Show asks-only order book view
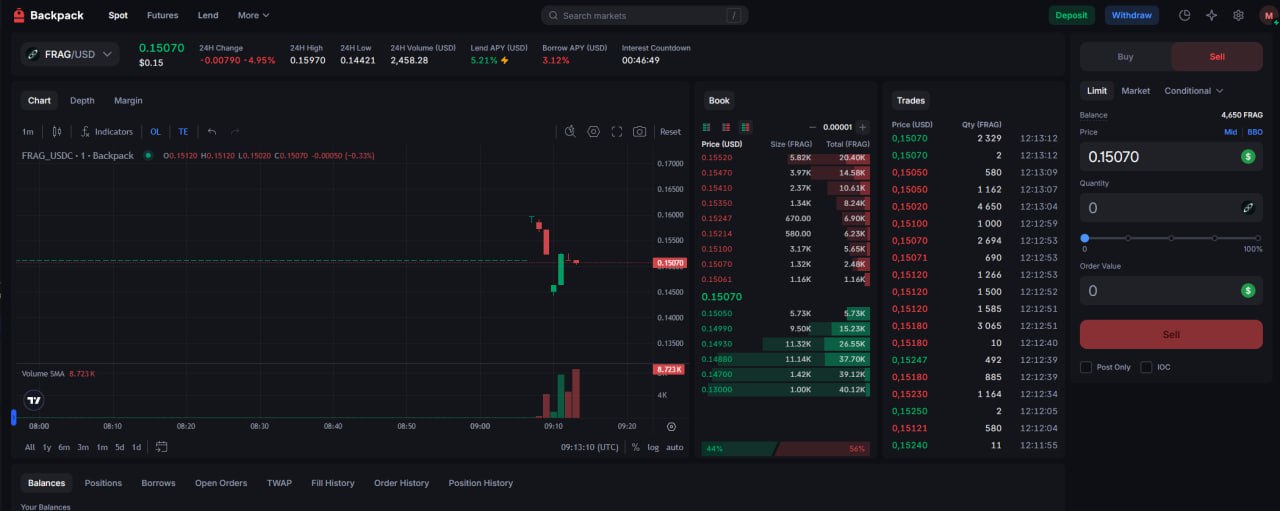 [x=726, y=127]
